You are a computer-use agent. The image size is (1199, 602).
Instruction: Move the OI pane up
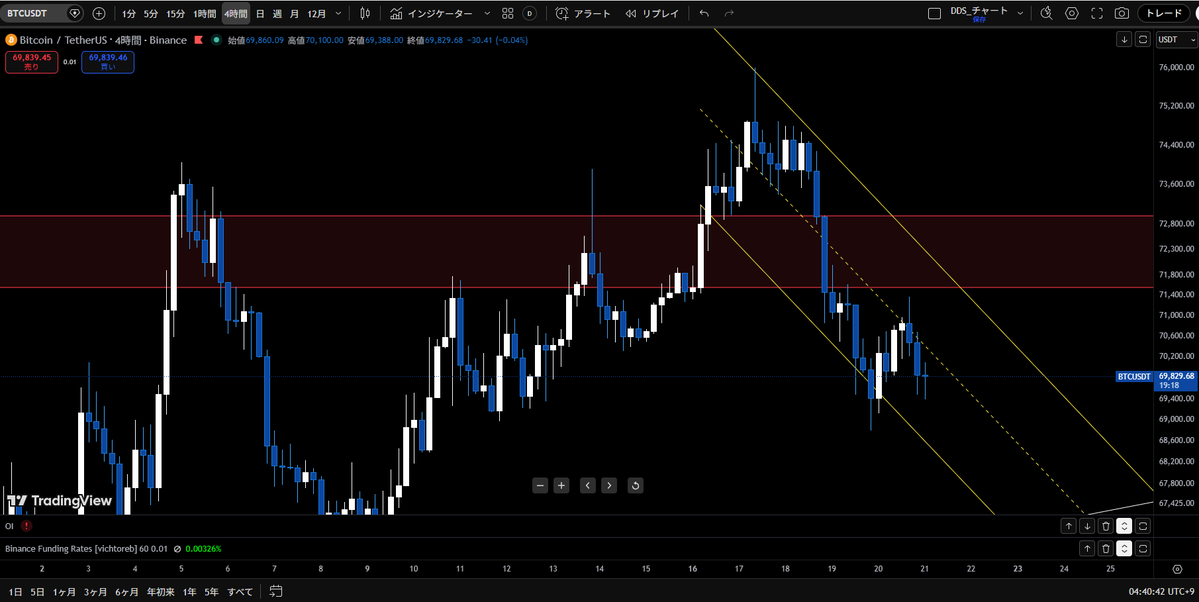point(1068,526)
